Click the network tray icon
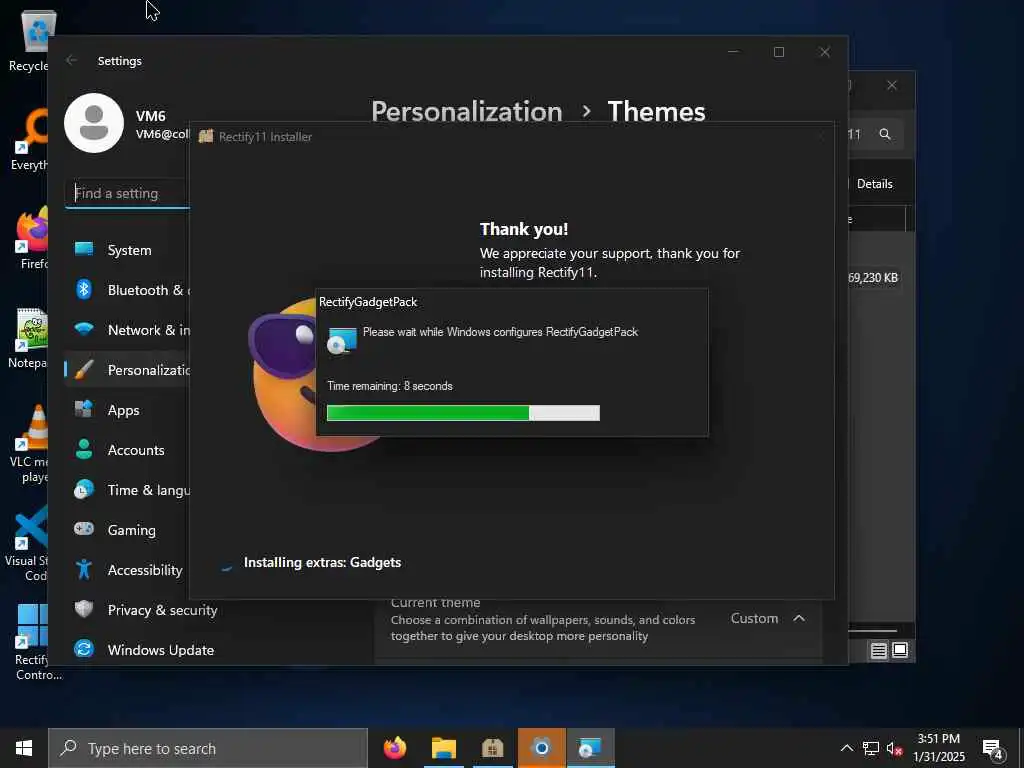The height and width of the screenshot is (768, 1024). [871, 748]
